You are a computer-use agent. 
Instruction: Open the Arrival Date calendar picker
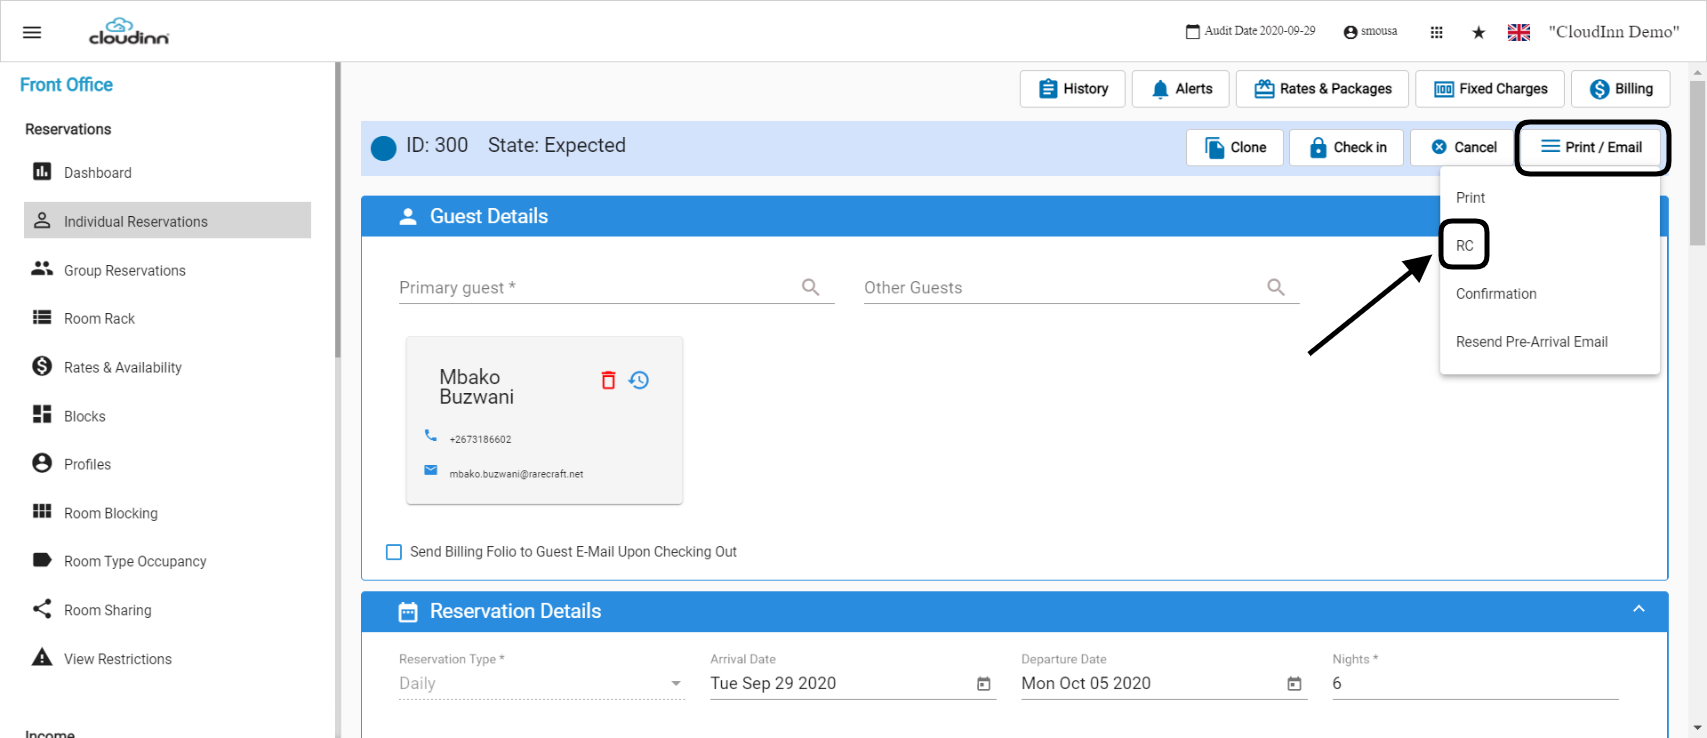[x=984, y=684]
